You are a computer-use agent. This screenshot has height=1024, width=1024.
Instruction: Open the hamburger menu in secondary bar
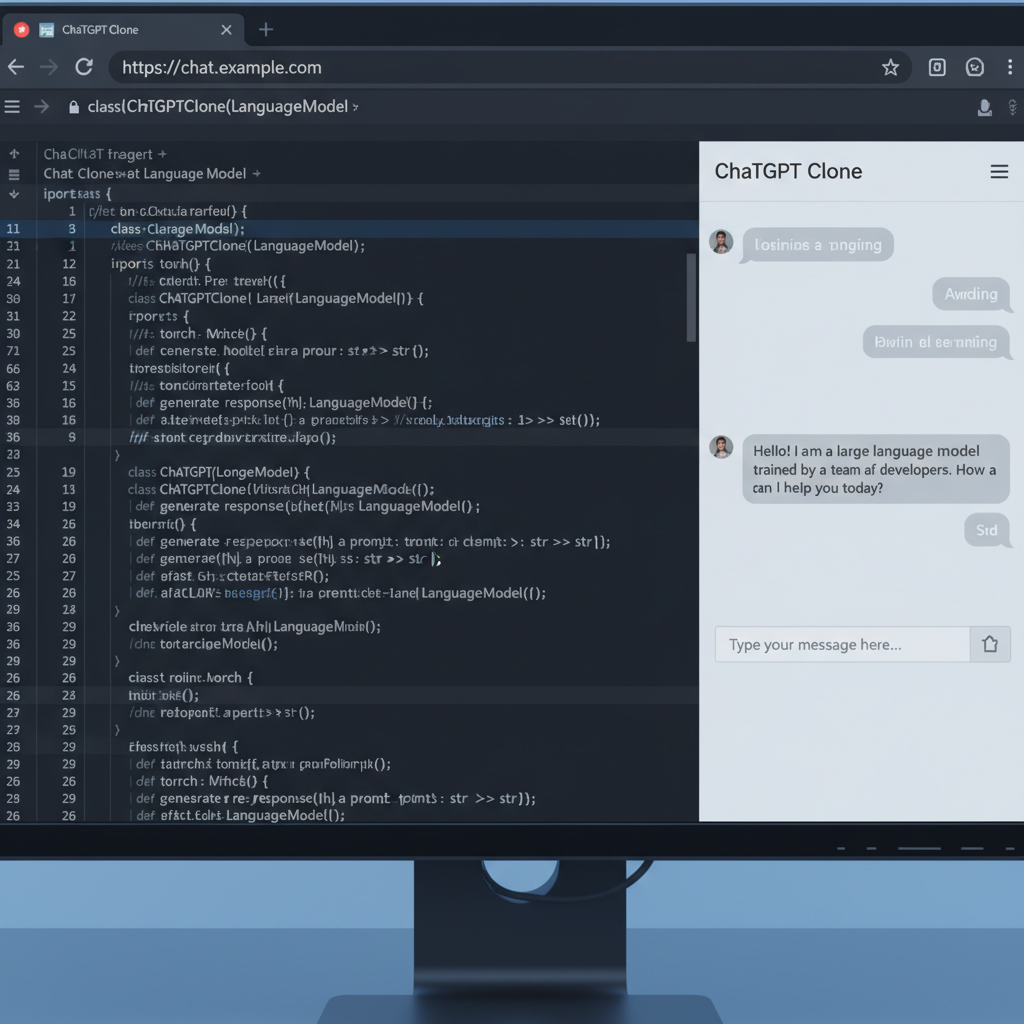click(x=12, y=106)
